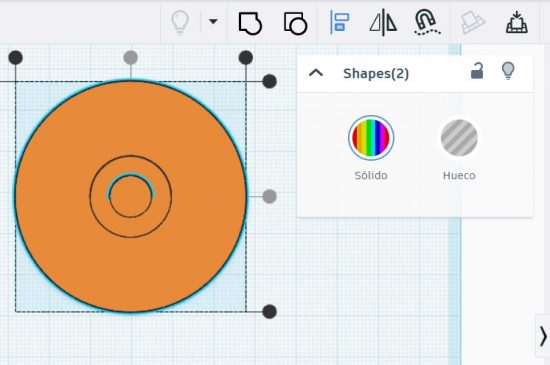Click the gray top-center resize handle
Viewport: 550px width, 365px height.
coord(130,58)
